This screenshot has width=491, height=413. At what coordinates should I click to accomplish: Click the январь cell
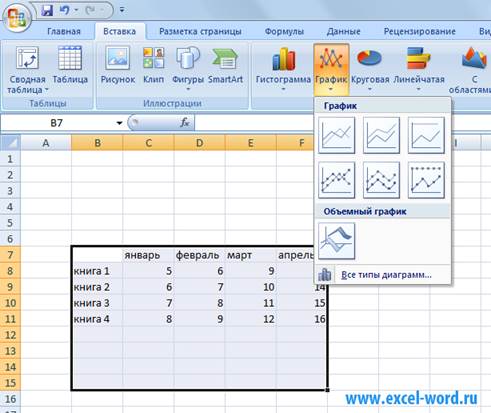(148, 255)
